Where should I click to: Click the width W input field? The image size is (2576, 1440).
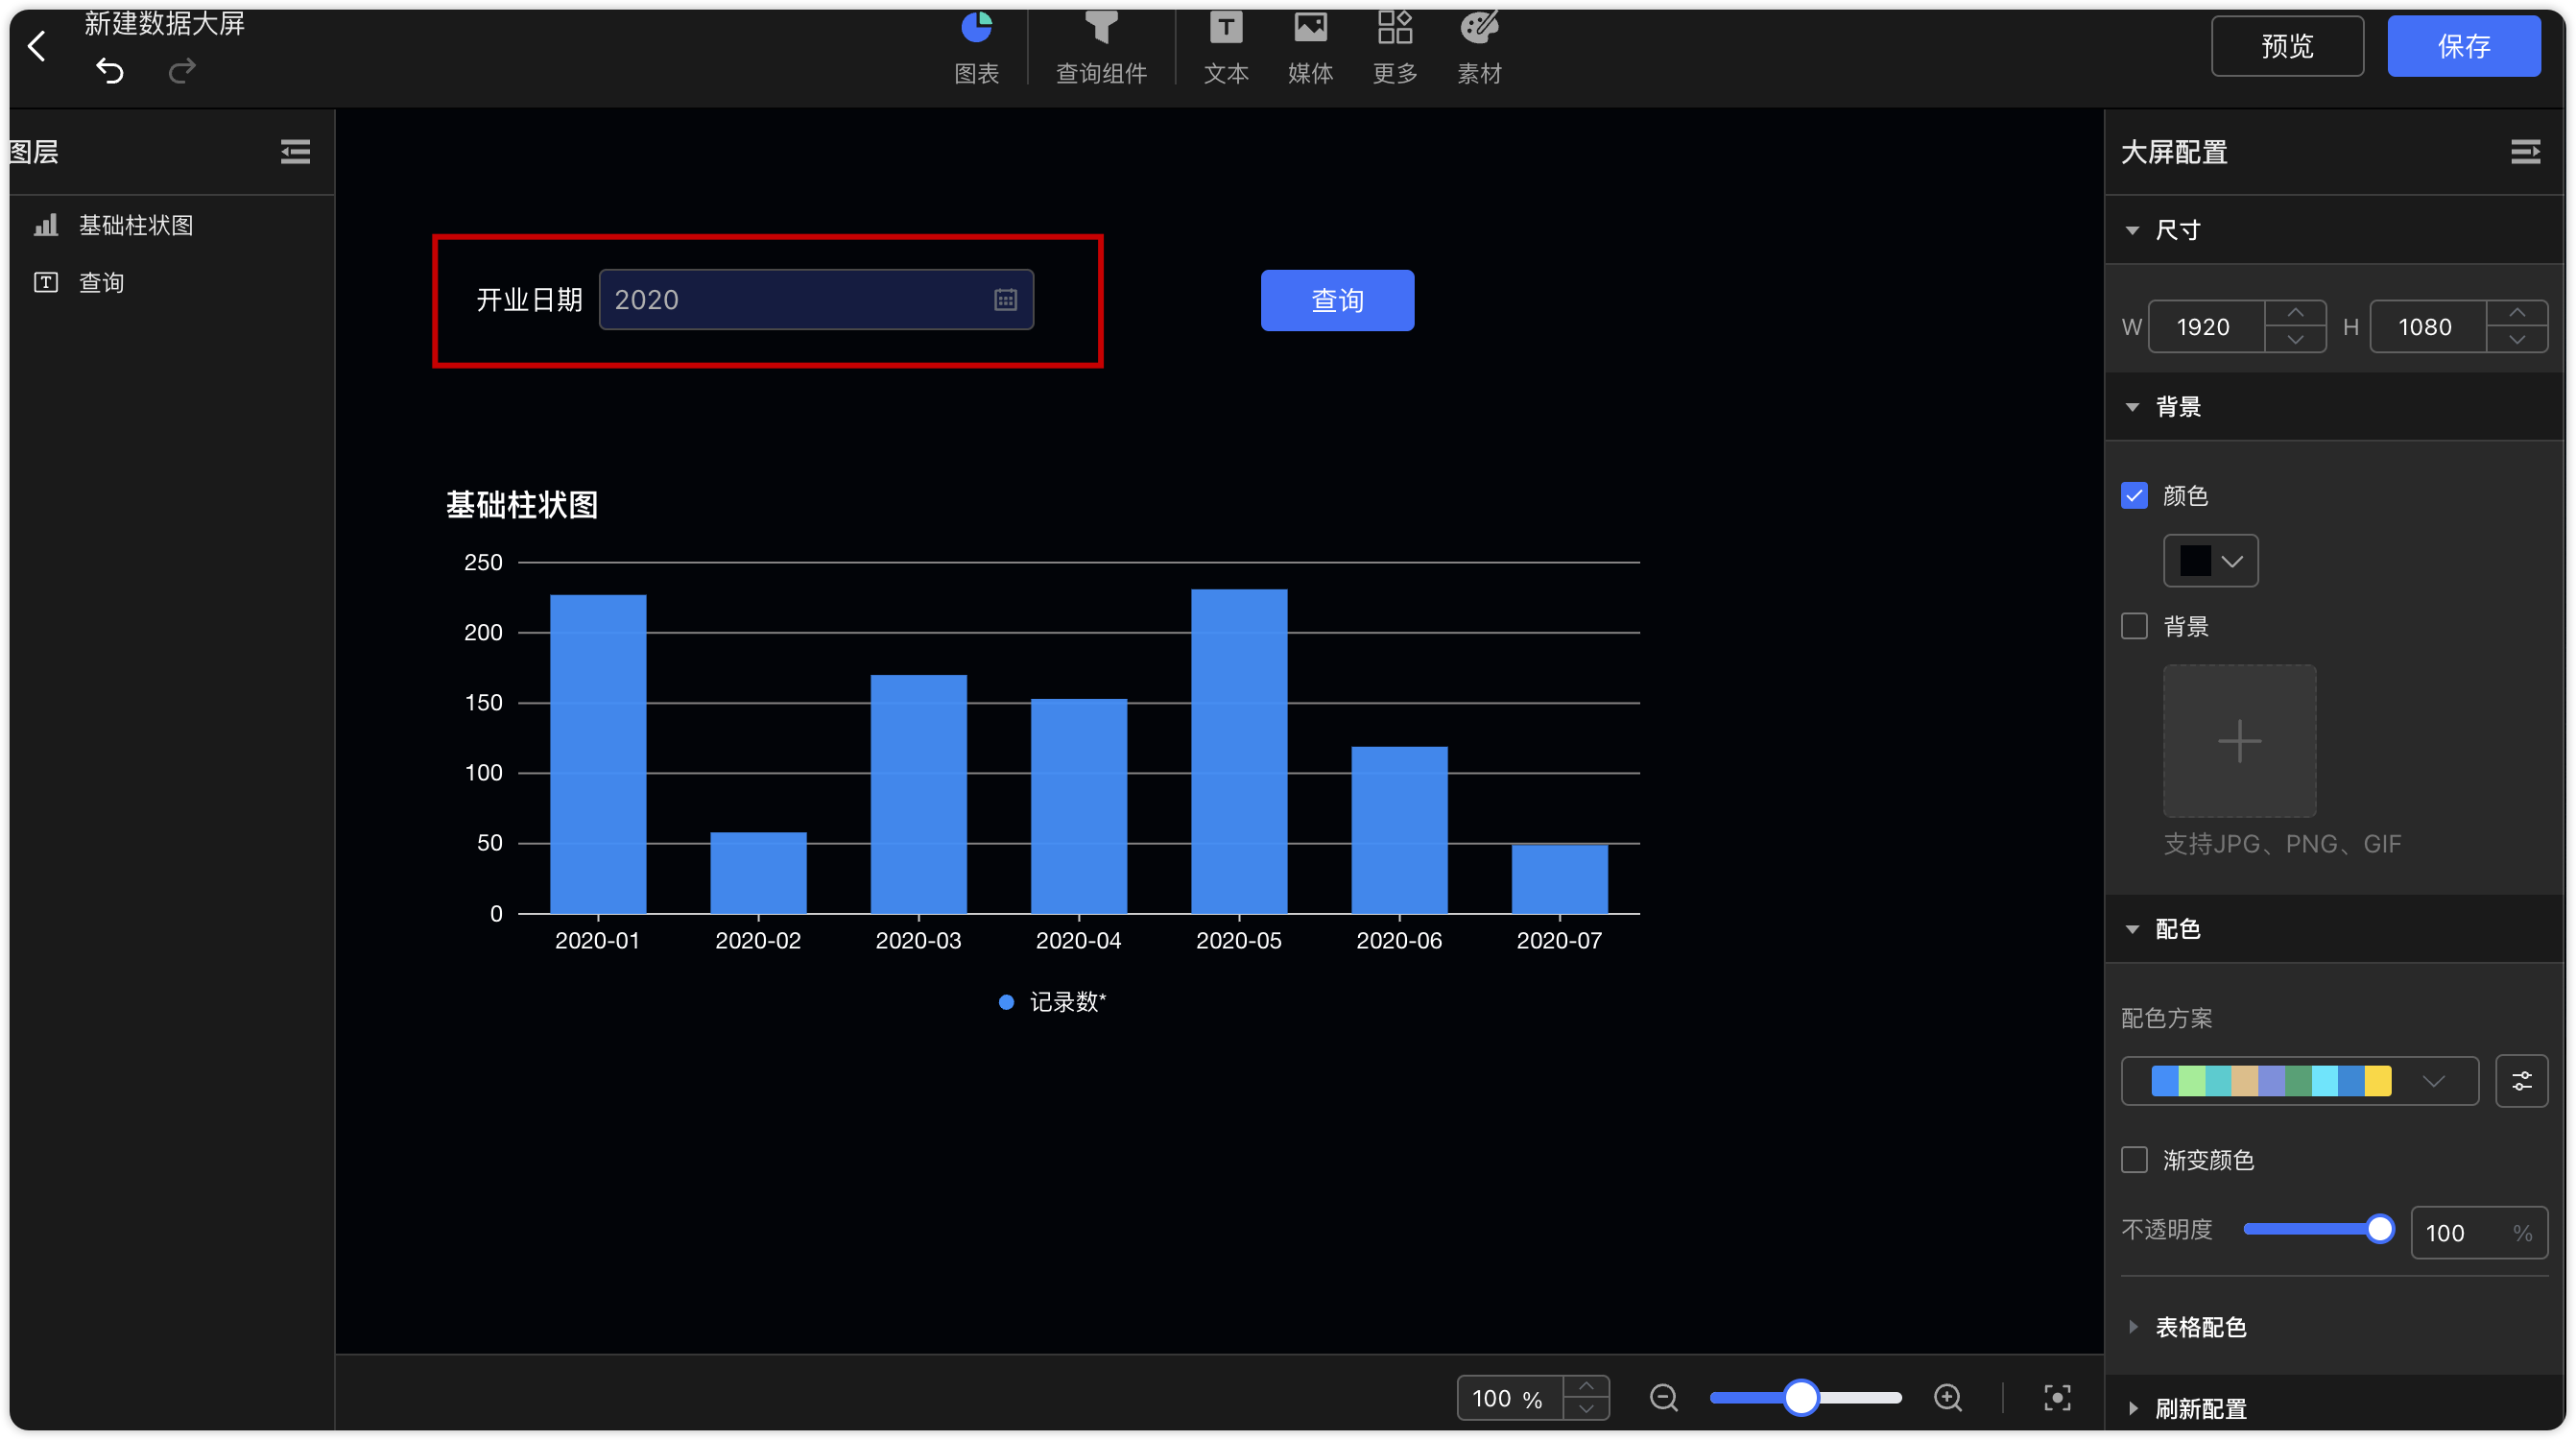[x=2205, y=326]
